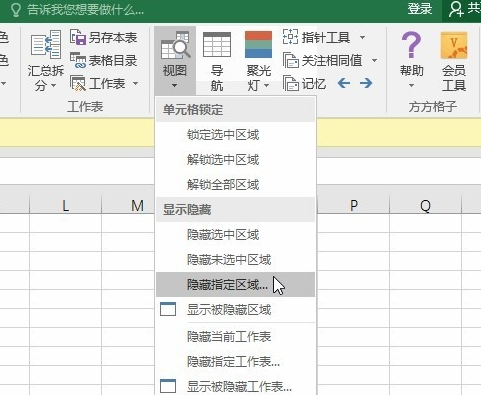Click the left blue back arrow
The image size is (481, 395).
tap(344, 83)
